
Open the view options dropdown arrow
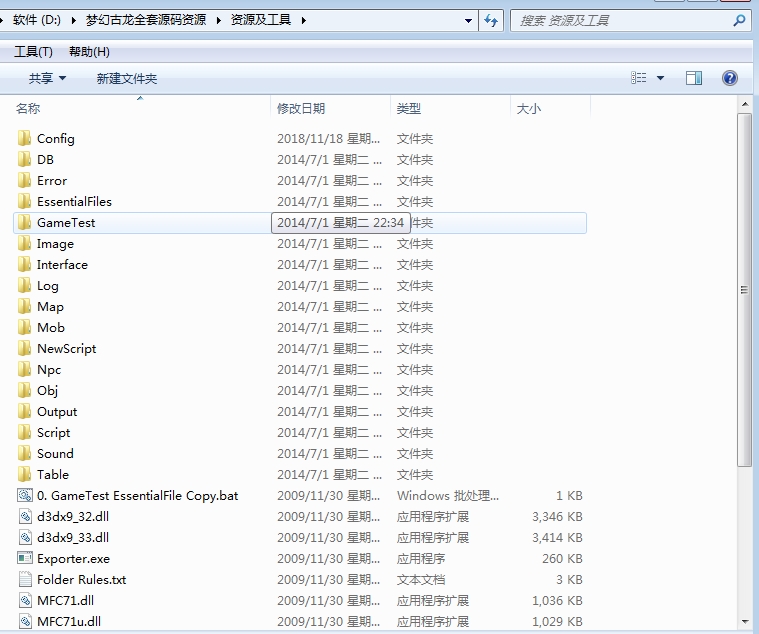tap(660, 78)
